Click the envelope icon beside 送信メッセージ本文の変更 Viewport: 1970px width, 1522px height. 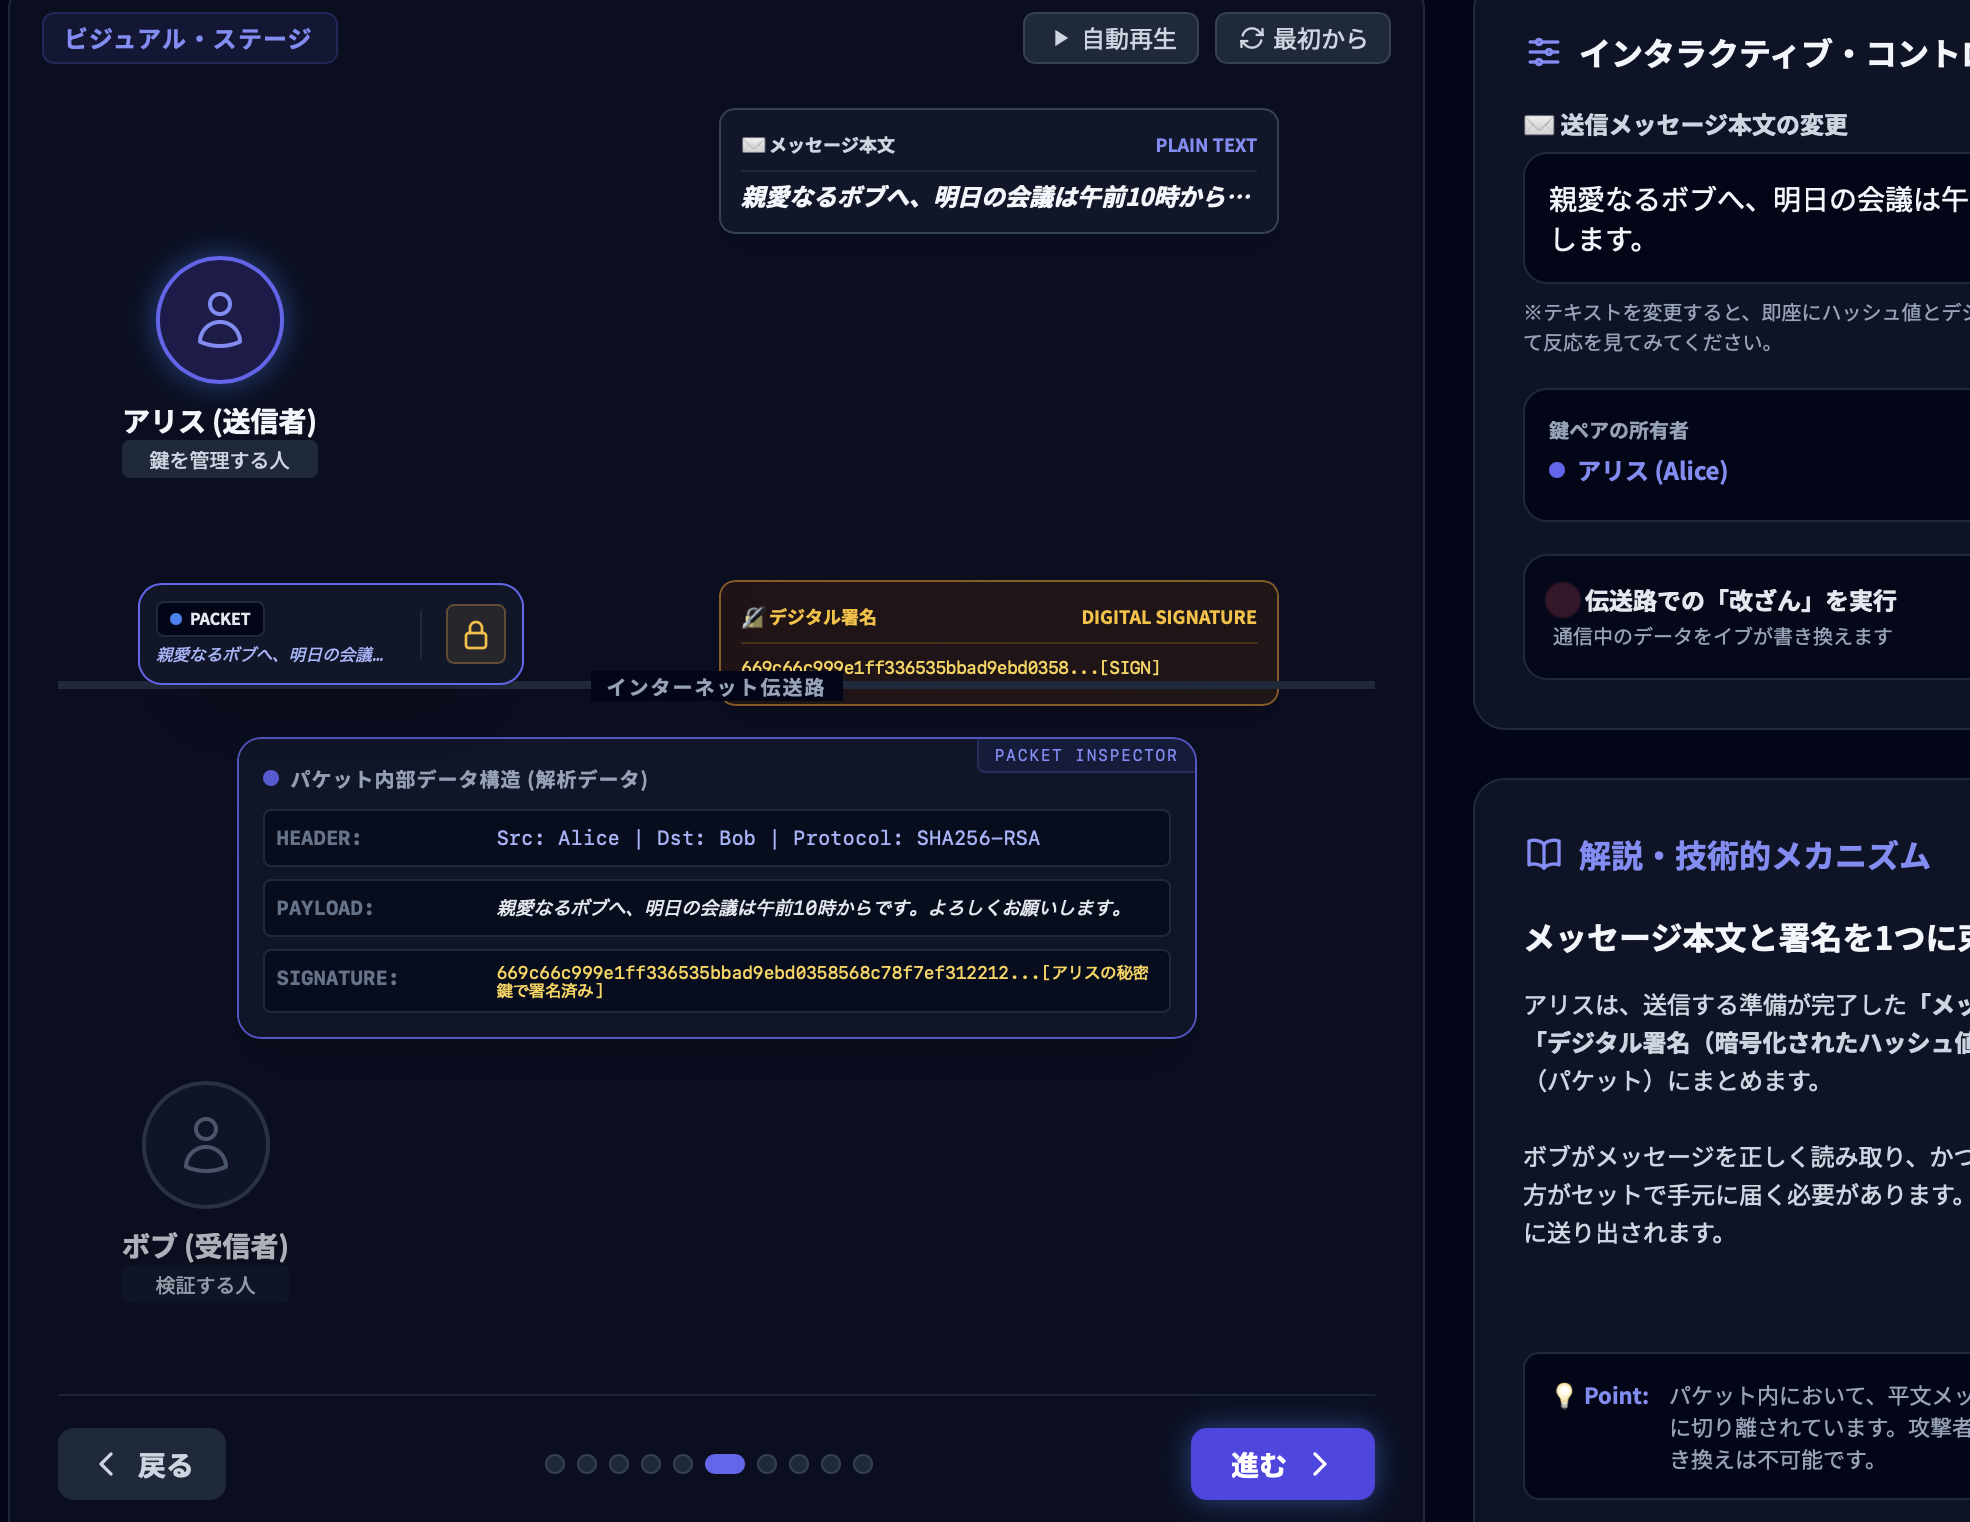pyautogui.click(x=1538, y=125)
